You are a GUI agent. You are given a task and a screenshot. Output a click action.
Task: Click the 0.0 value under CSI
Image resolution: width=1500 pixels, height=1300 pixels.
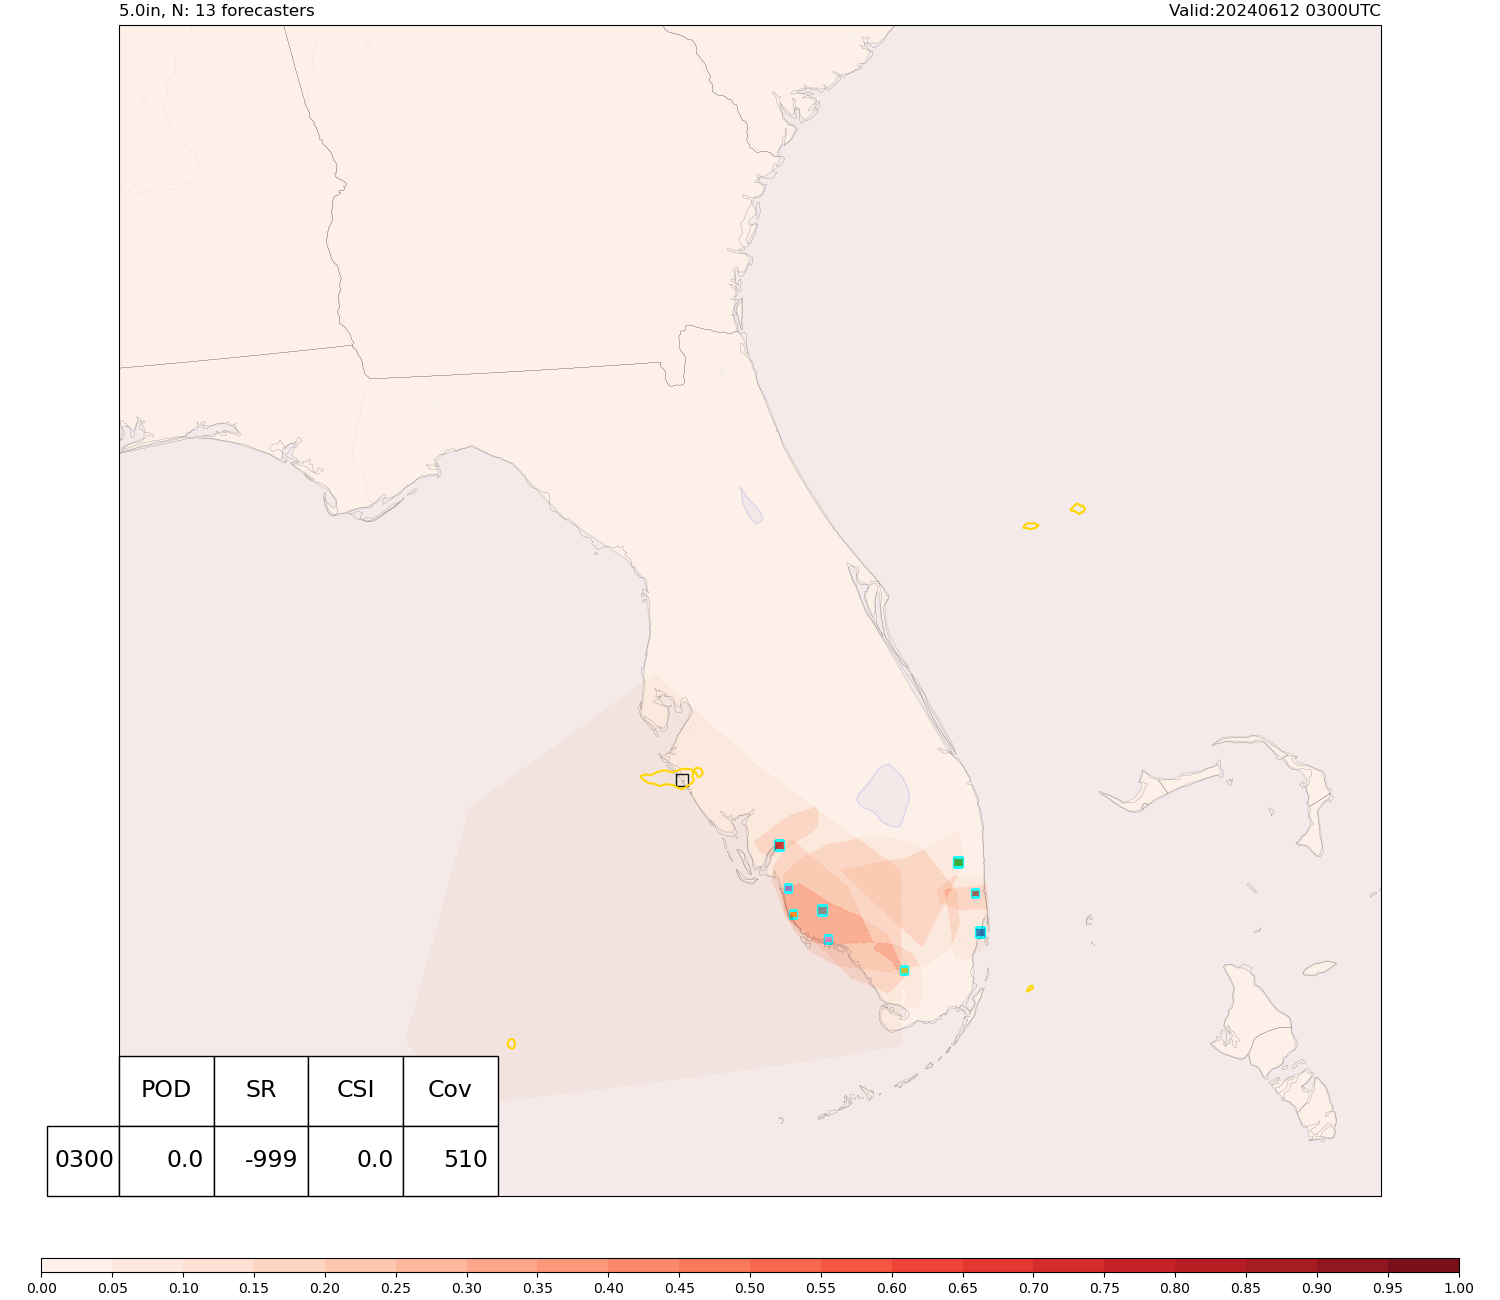pyautogui.click(x=355, y=1161)
